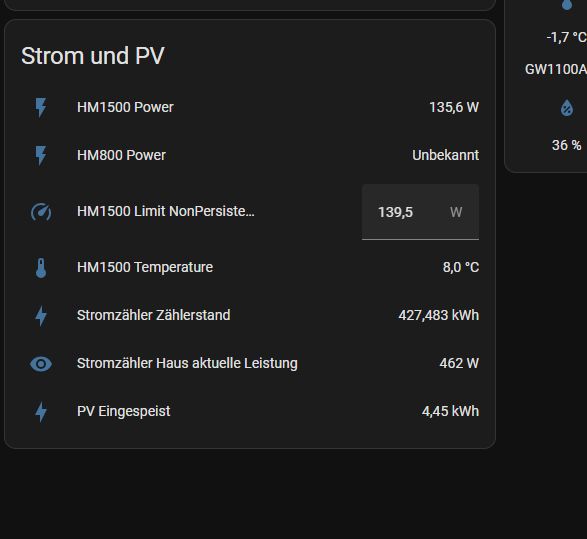Click the Stromzähler Zählerstand bolt icon
The width and height of the screenshot is (587, 539).
pyautogui.click(x=41, y=316)
